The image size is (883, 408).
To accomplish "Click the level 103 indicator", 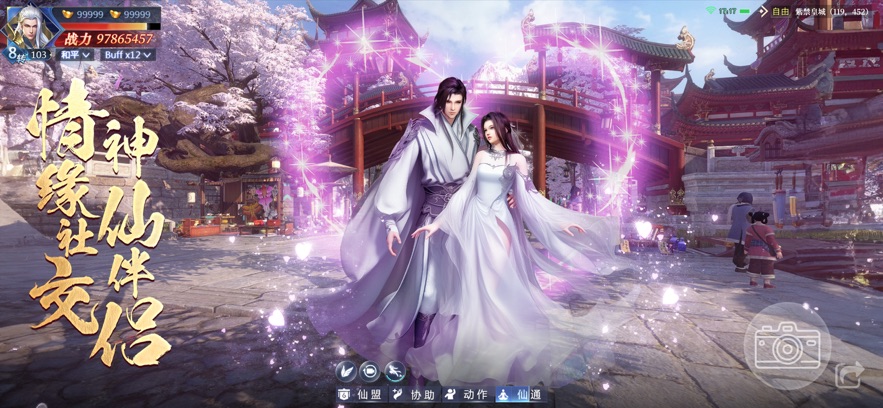I will coord(39,55).
